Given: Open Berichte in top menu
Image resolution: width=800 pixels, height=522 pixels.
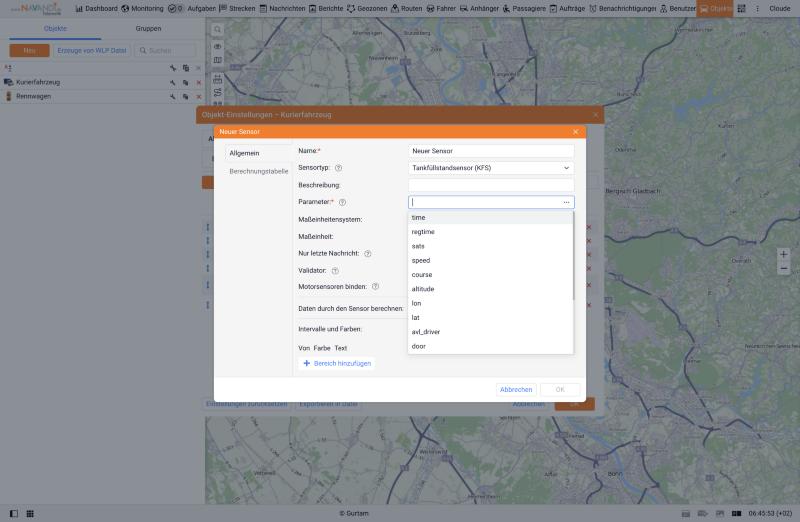Looking at the screenshot, I should [x=326, y=9].
